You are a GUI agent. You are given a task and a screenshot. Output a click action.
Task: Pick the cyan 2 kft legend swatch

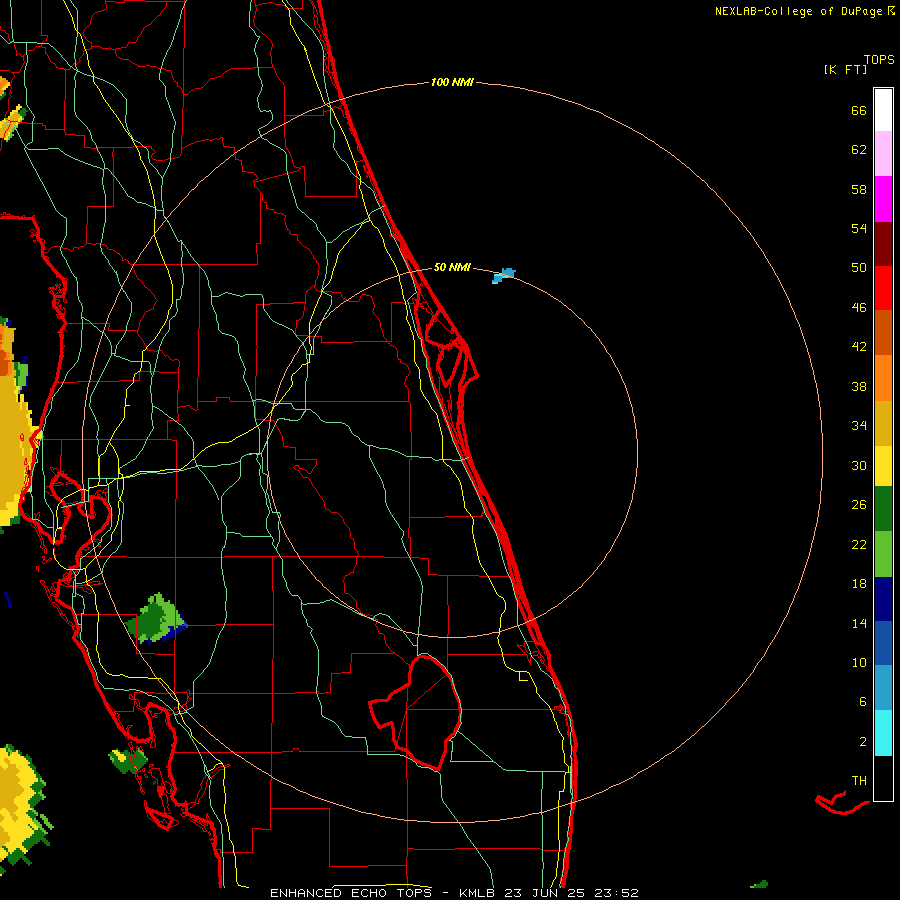[883, 733]
